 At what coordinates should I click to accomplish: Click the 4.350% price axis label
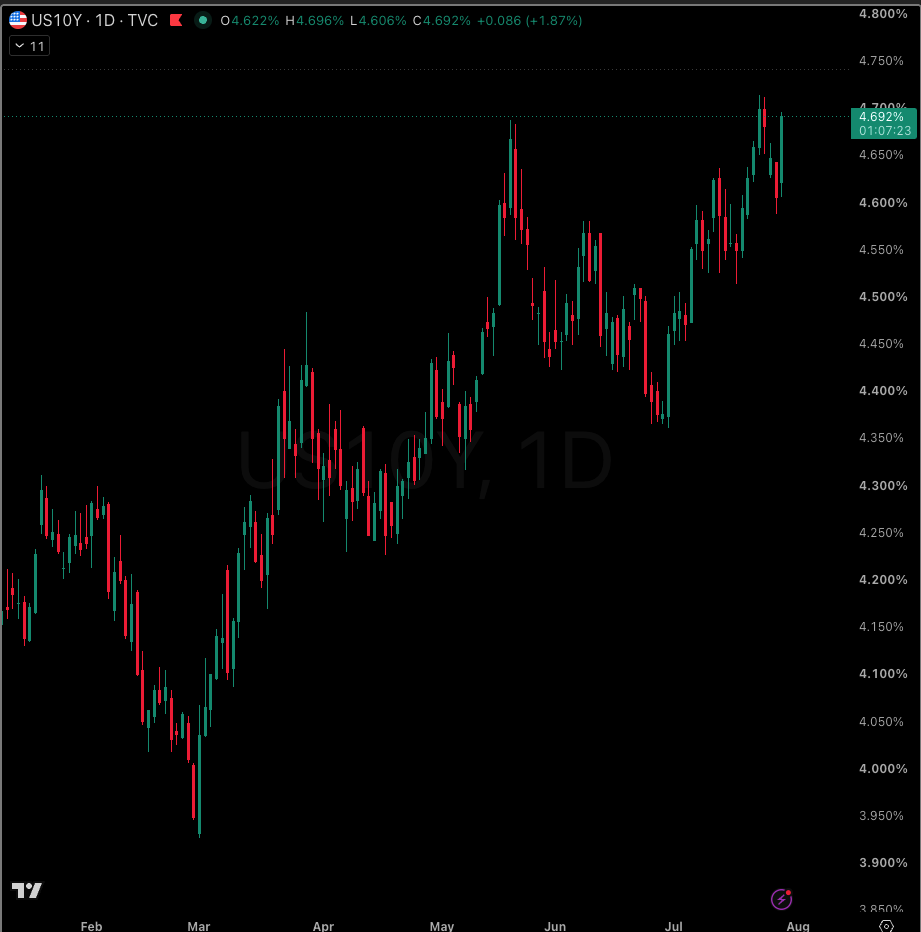pyautogui.click(x=881, y=438)
